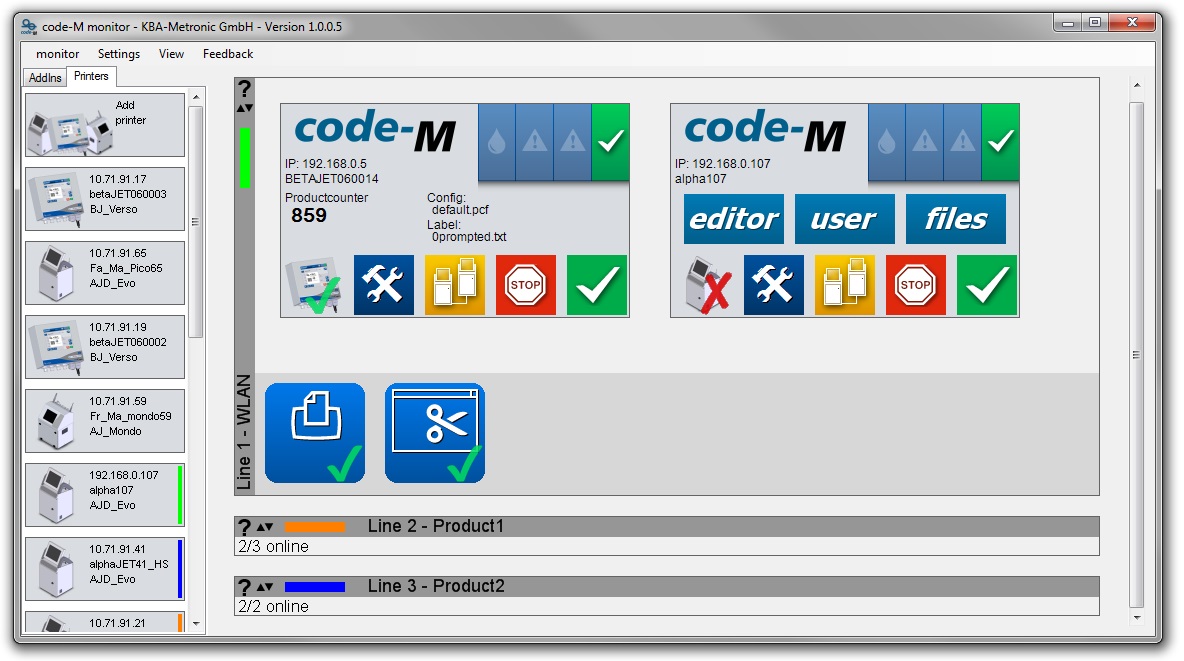Click the blue color bar of Line 3
Screen dimensions: 1184x661
click(315, 587)
